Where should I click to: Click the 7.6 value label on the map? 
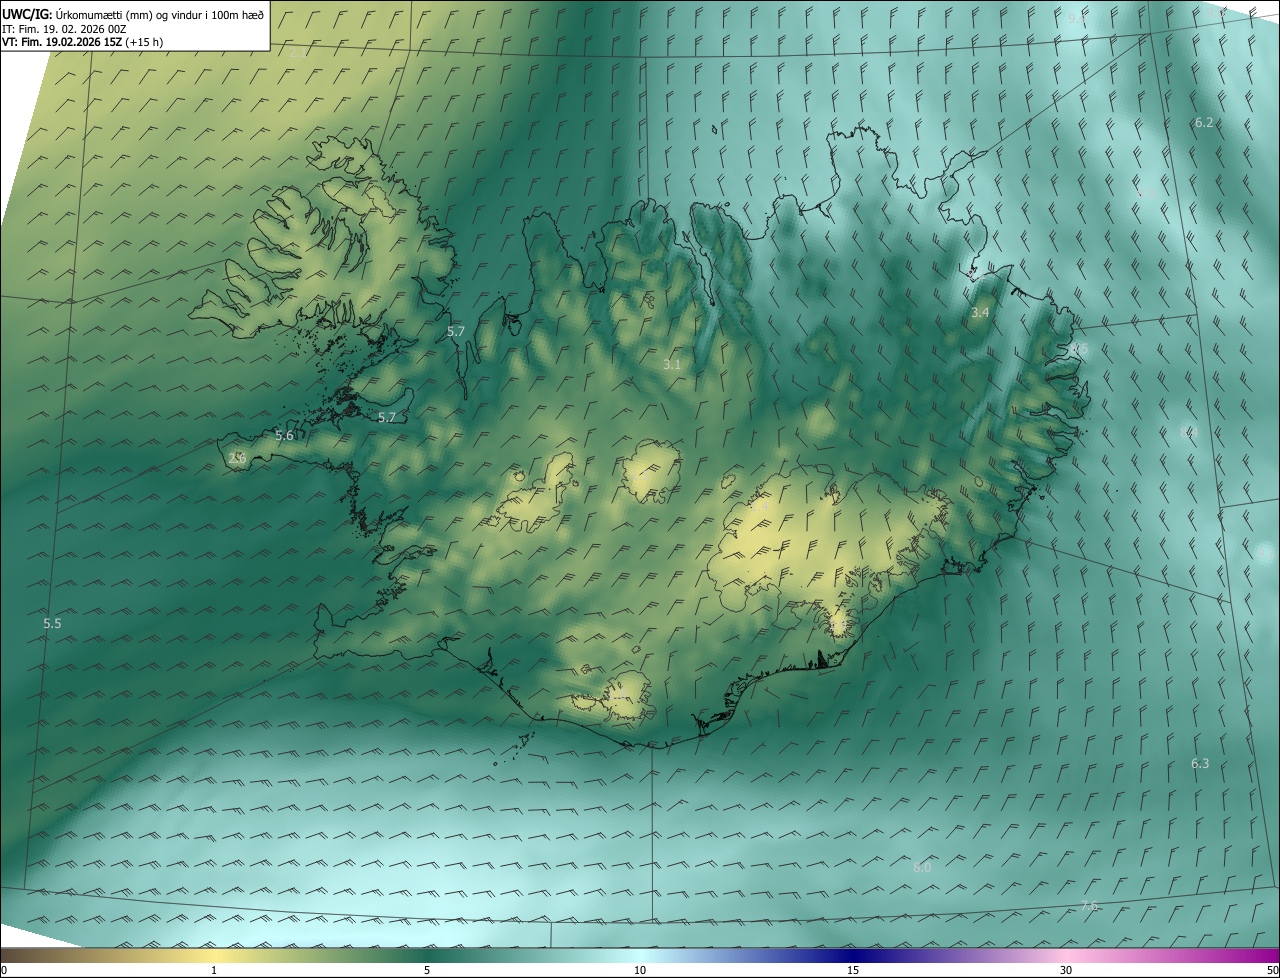coord(1089,906)
